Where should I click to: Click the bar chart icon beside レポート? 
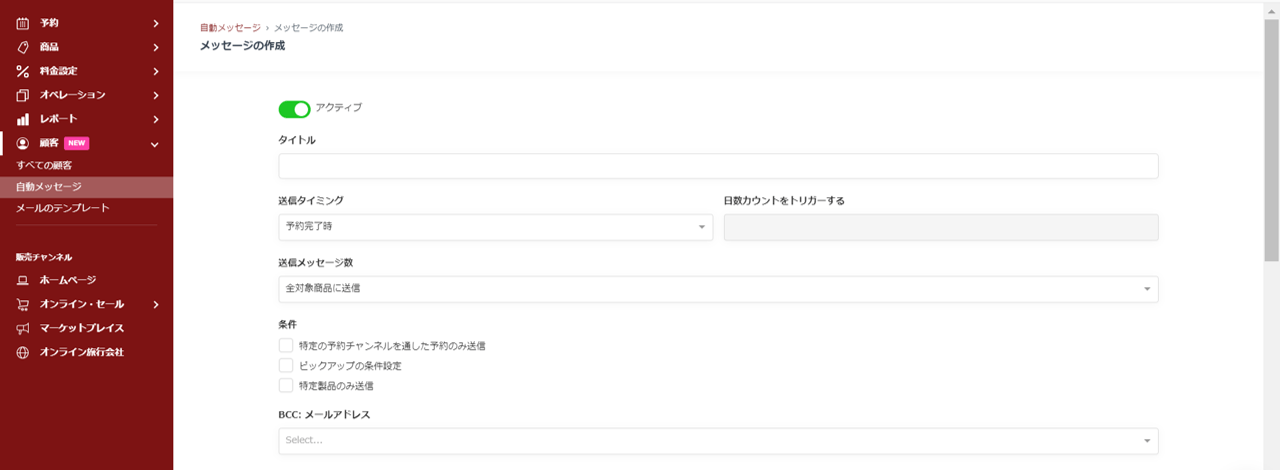tap(23, 119)
